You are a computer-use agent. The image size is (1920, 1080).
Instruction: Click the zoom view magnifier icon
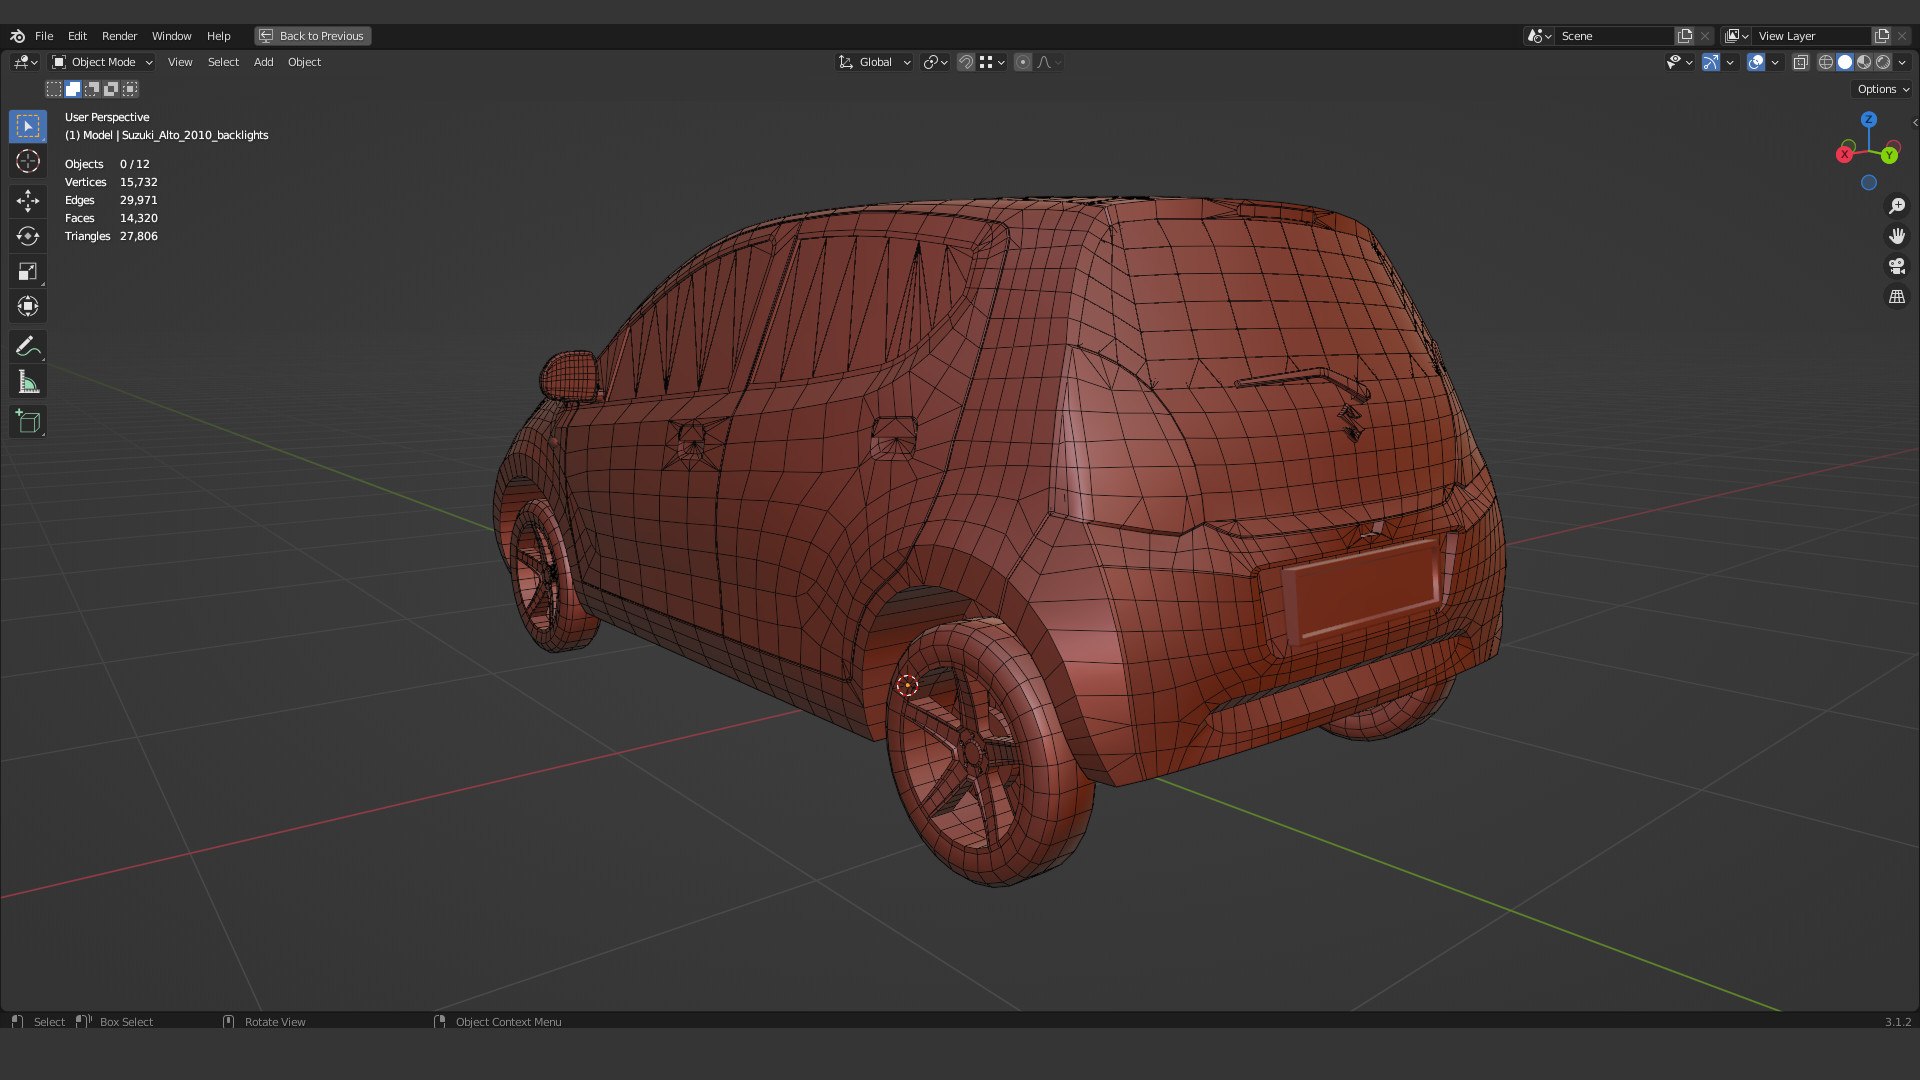click(x=1897, y=206)
